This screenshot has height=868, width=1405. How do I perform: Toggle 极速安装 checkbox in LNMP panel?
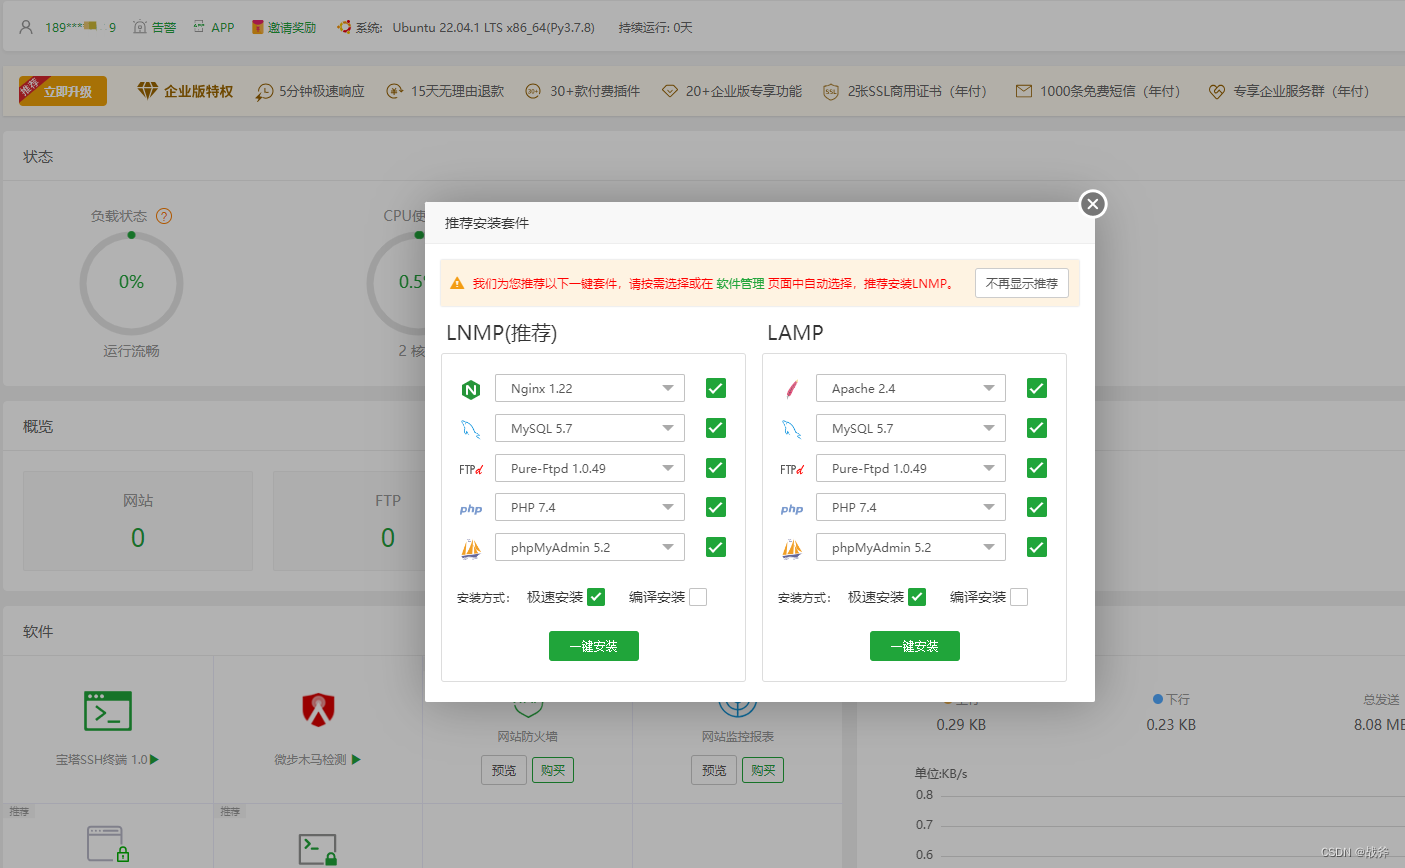596,597
